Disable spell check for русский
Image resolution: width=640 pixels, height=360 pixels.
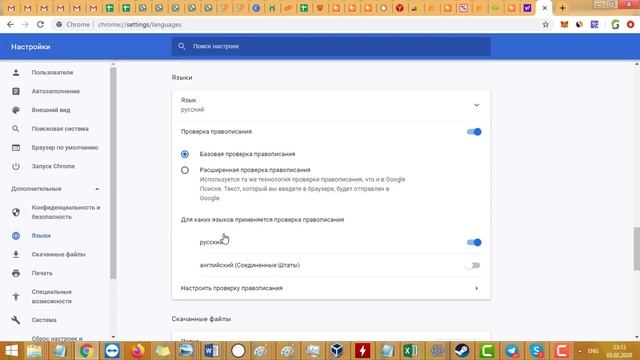pos(474,242)
